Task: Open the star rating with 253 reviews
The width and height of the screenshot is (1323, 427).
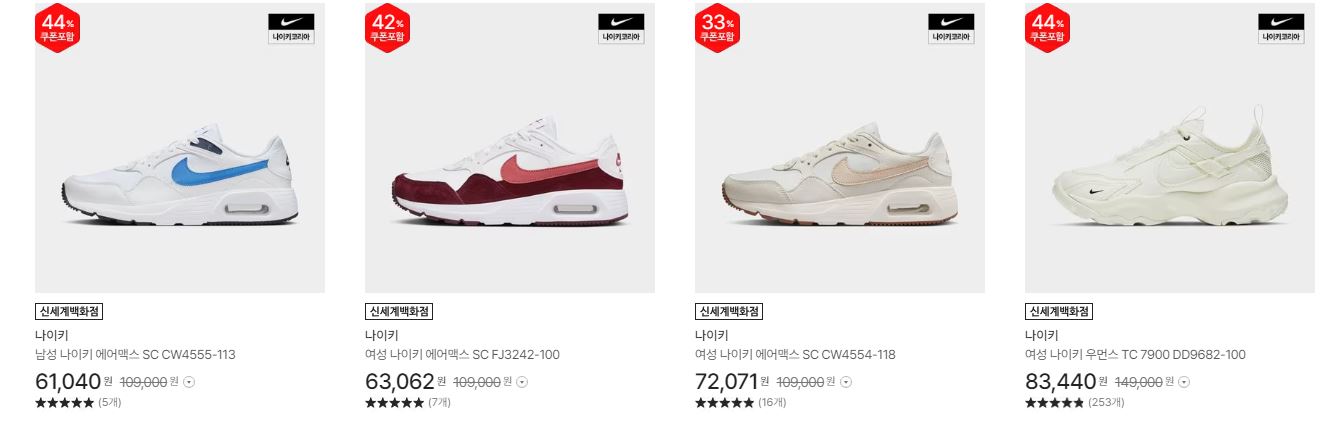Action: [1074, 403]
